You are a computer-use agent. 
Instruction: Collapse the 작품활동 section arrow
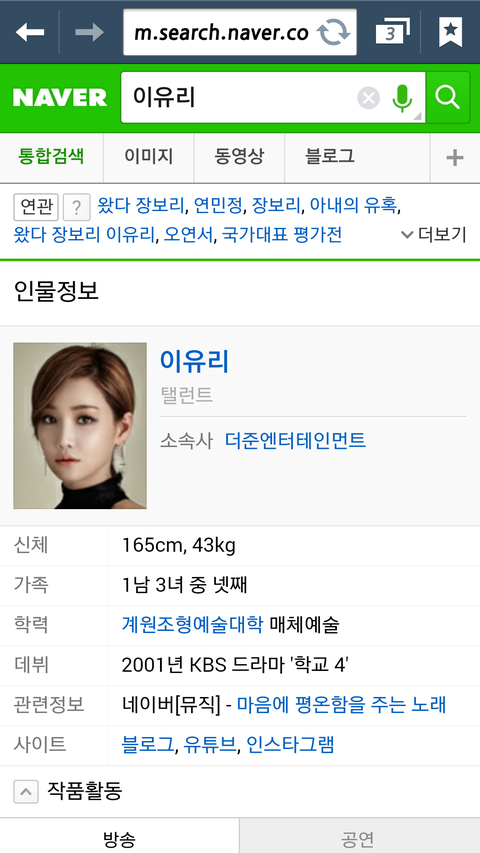(26, 791)
